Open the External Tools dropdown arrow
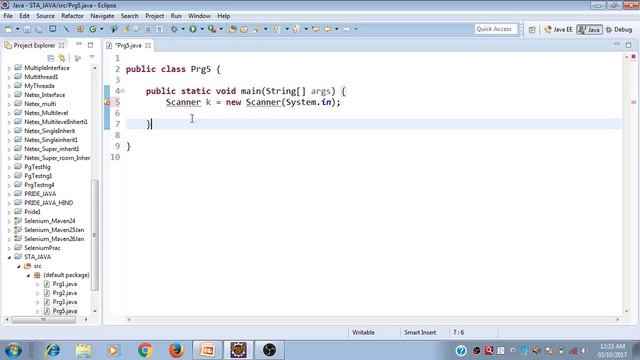Viewport: 640px width, 360px height. click(x=221, y=29)
